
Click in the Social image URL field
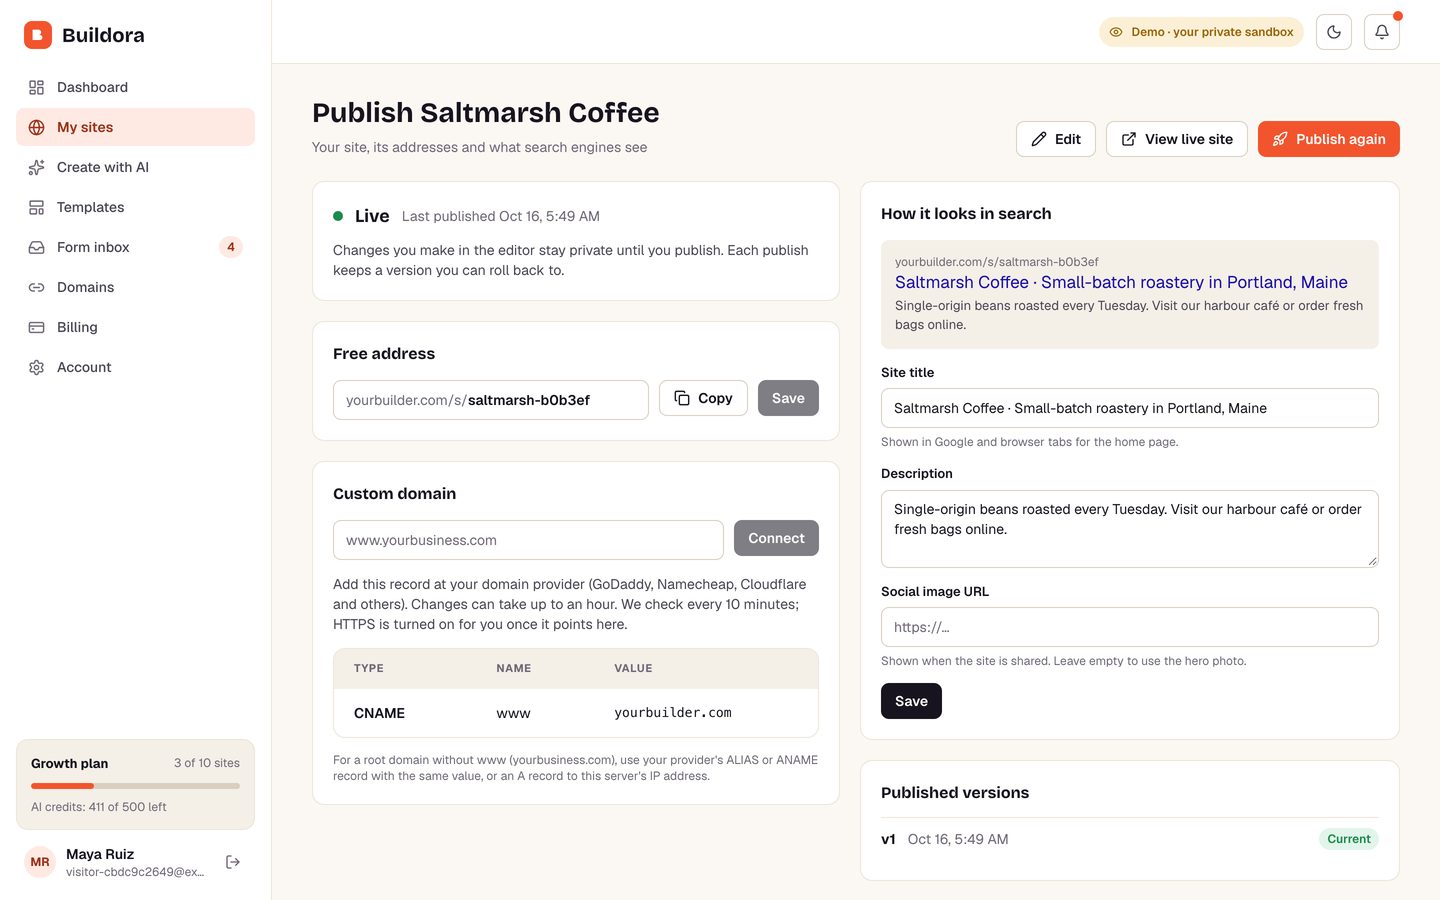[x=1129, y=627]
